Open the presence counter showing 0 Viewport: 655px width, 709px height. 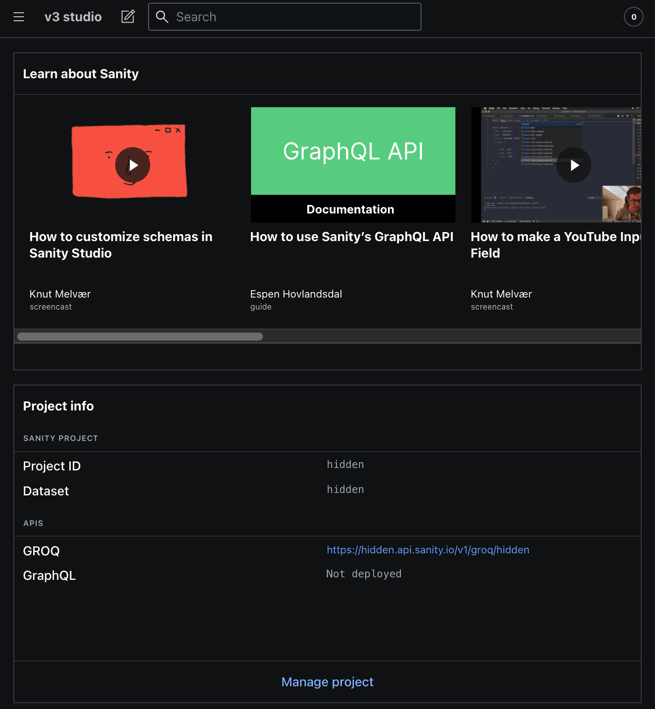pos(633,17)
